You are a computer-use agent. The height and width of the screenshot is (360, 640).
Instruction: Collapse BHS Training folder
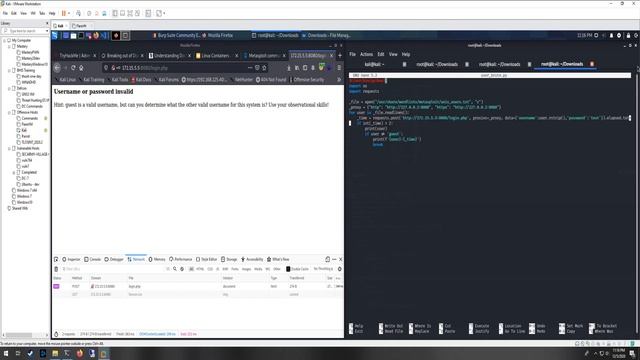9,70
